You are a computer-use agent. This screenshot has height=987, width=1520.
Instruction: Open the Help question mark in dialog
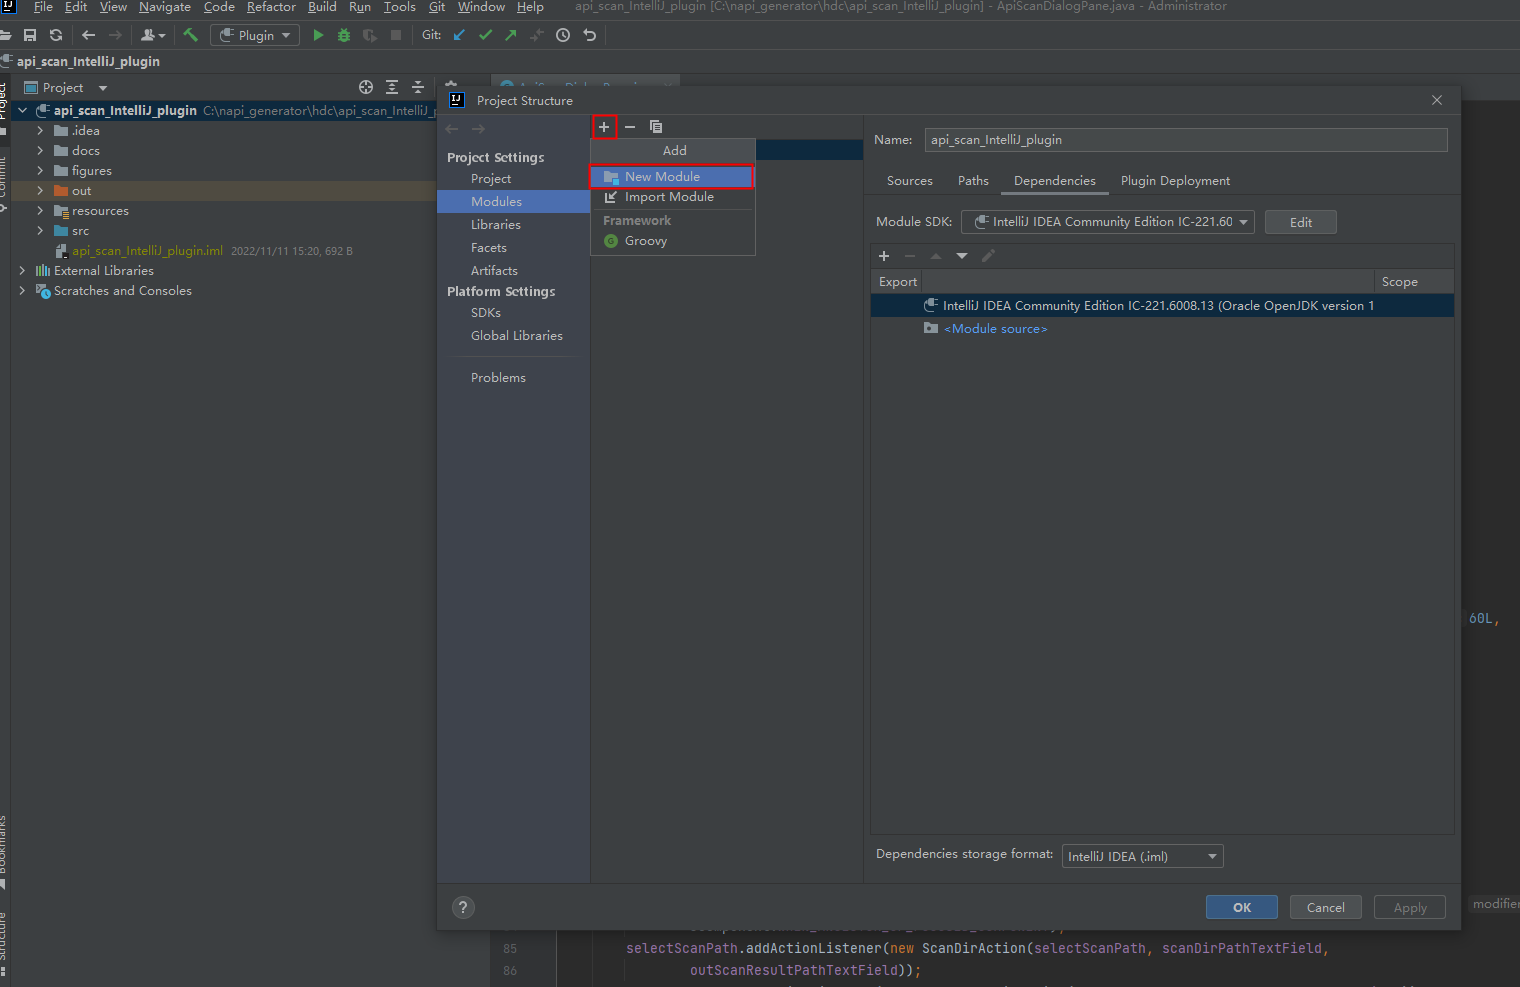[463, 907]
